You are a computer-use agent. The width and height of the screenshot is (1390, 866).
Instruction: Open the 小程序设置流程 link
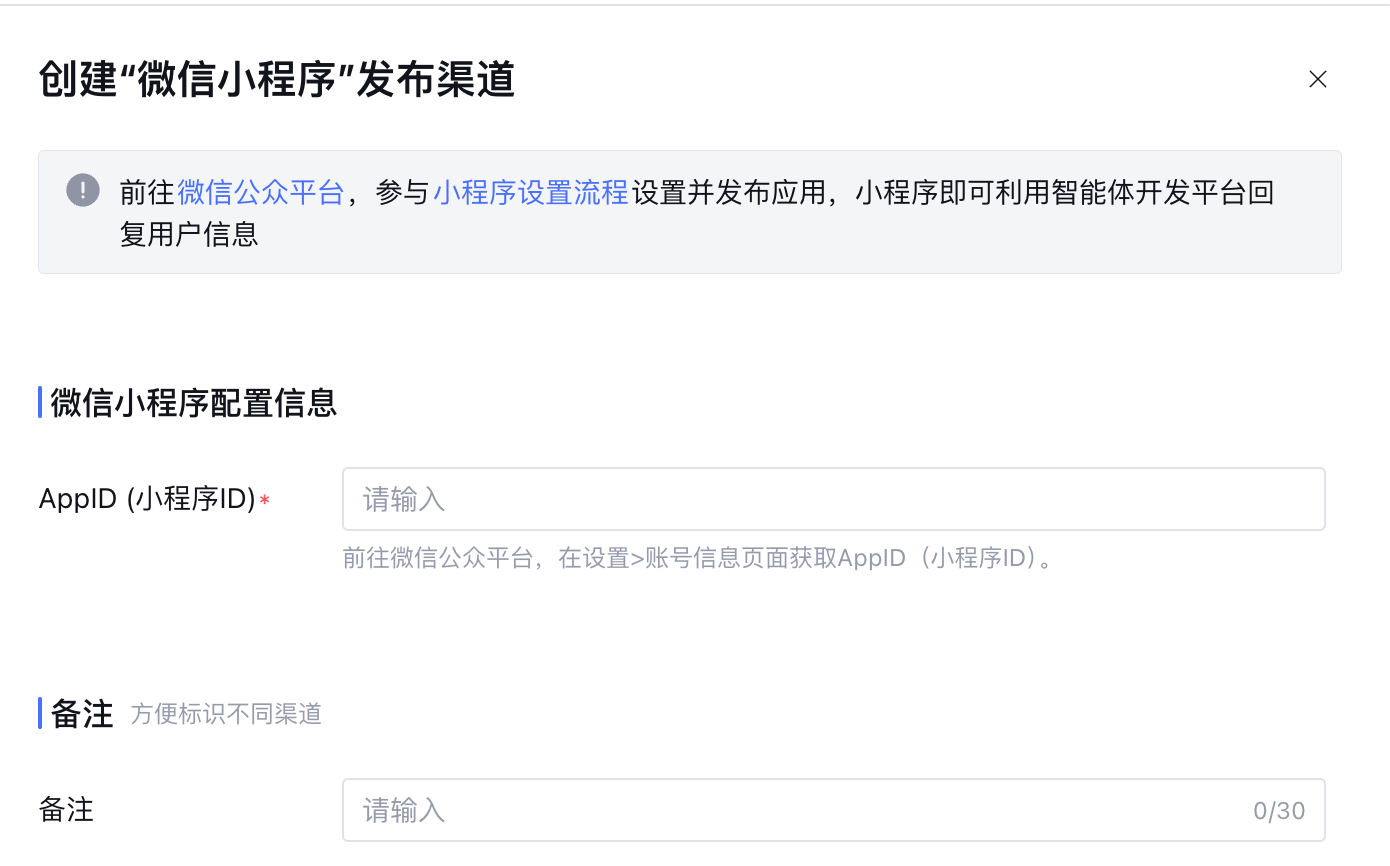(530, 192)
